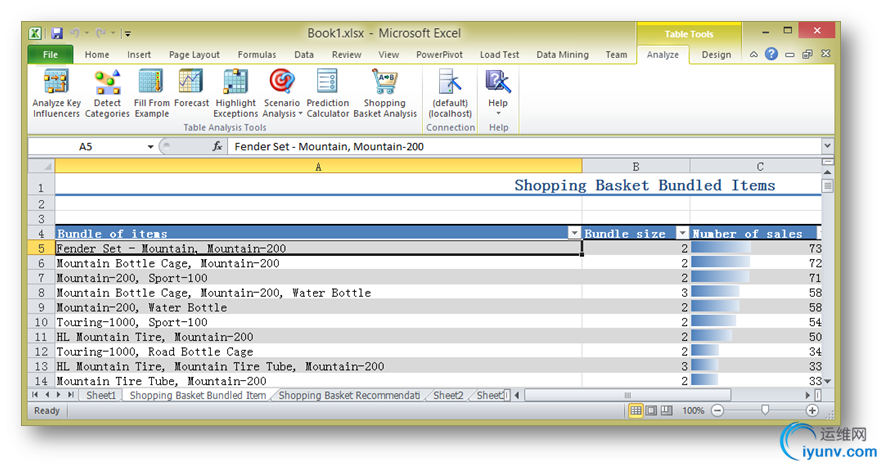Open the Load Test tab
Viewport: 883px width, 468px height.
(500, 55)
